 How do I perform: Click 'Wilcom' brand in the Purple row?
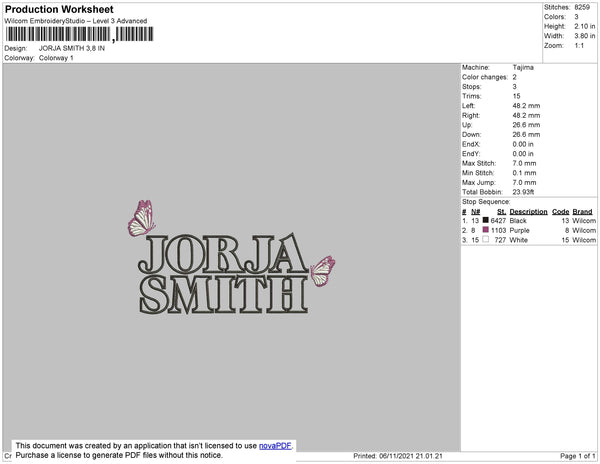tap(584, 230)
